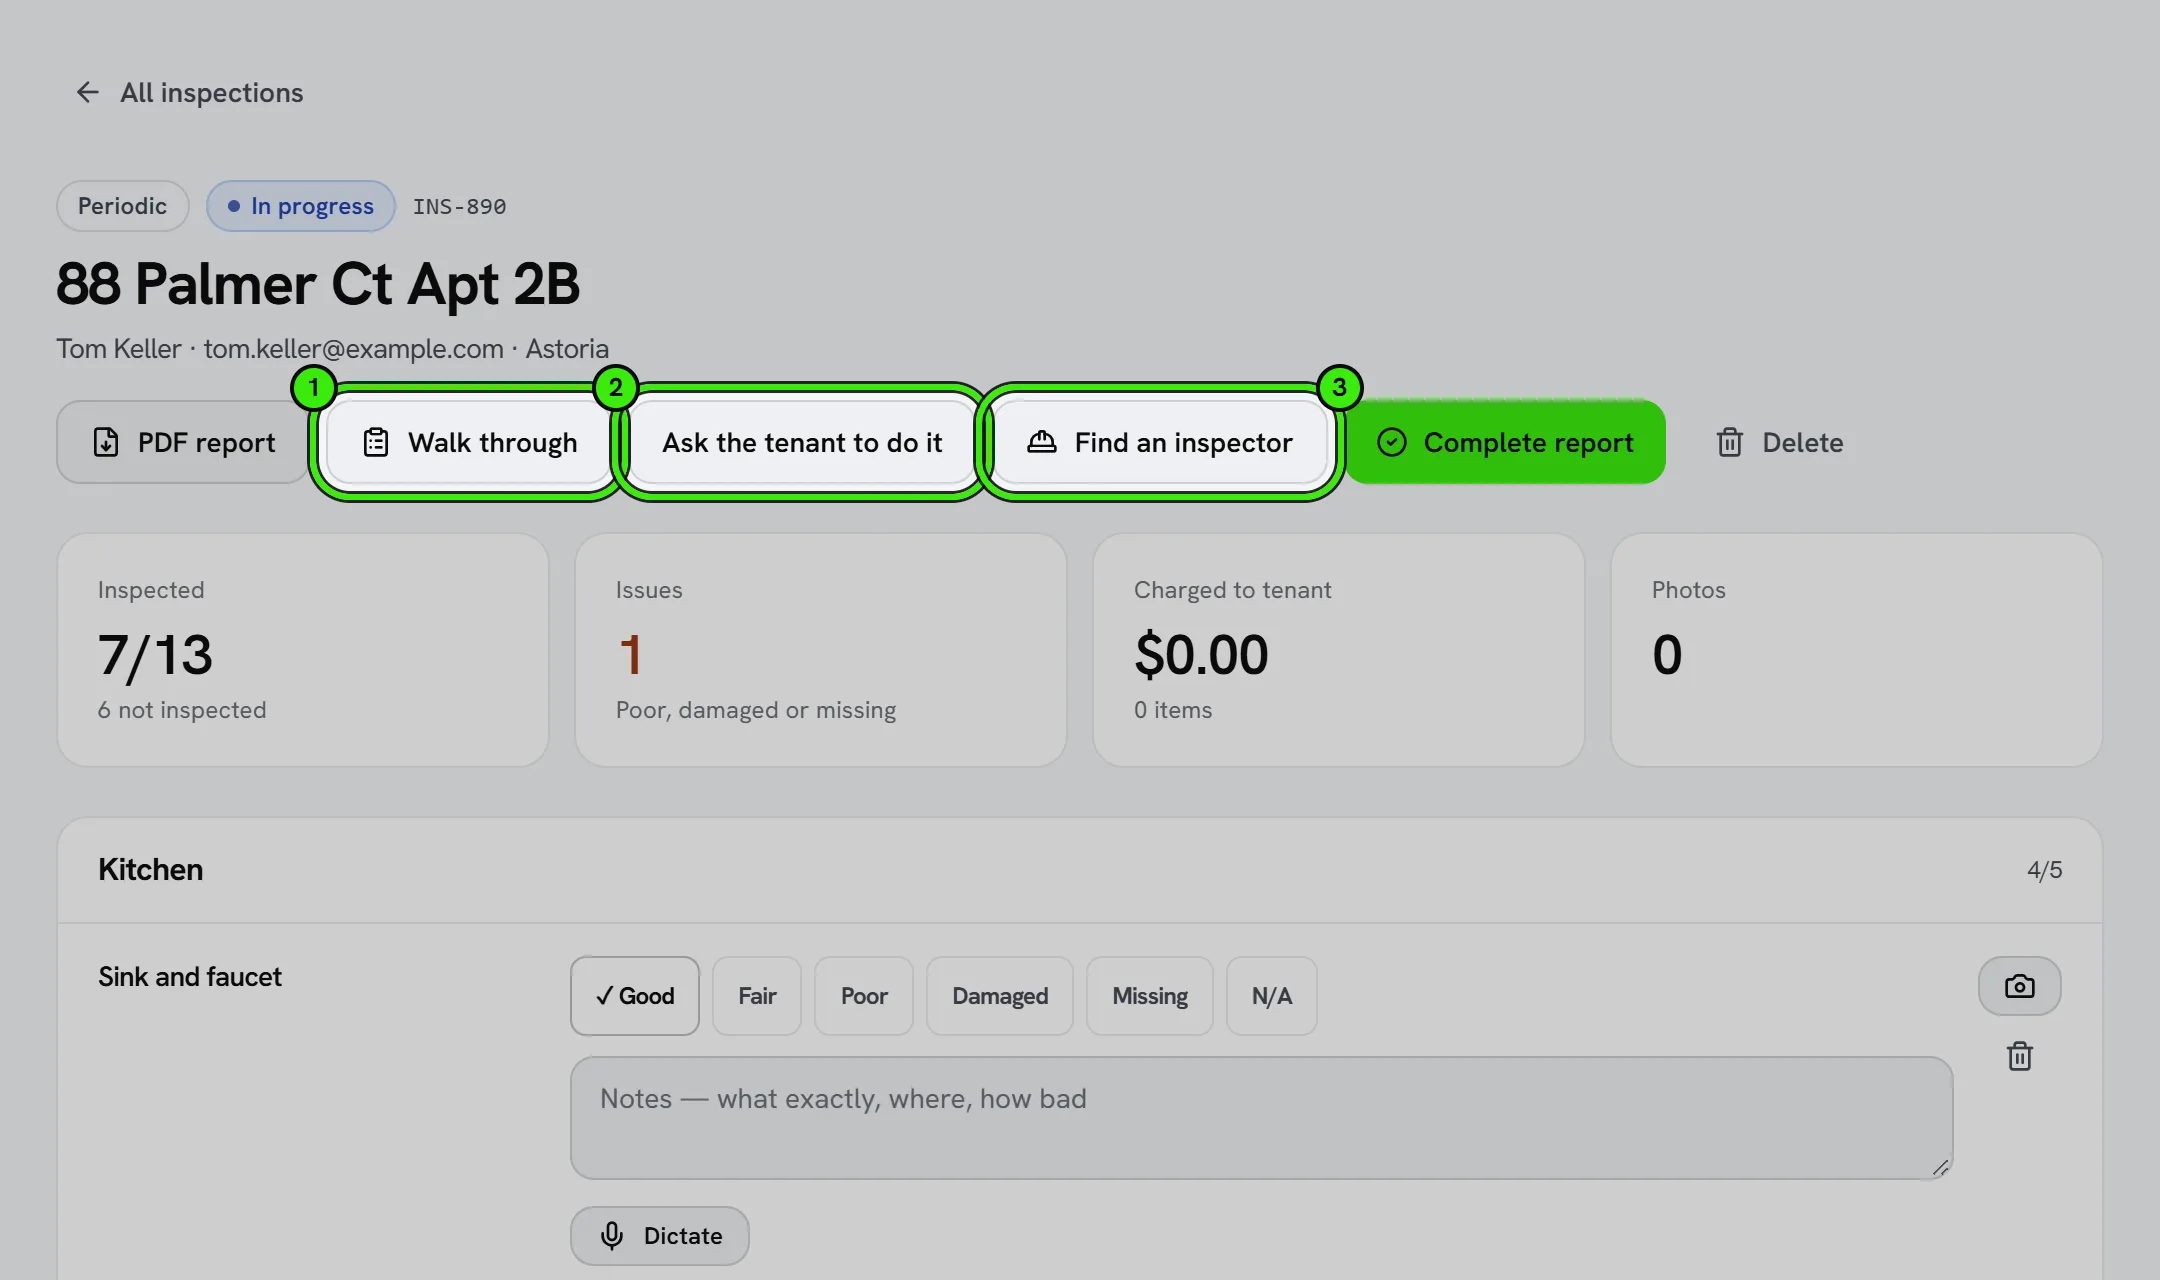This screenshot has width=2160, height=1280.
Task: Click the trash icon beside Delete
Action: 1730,442
